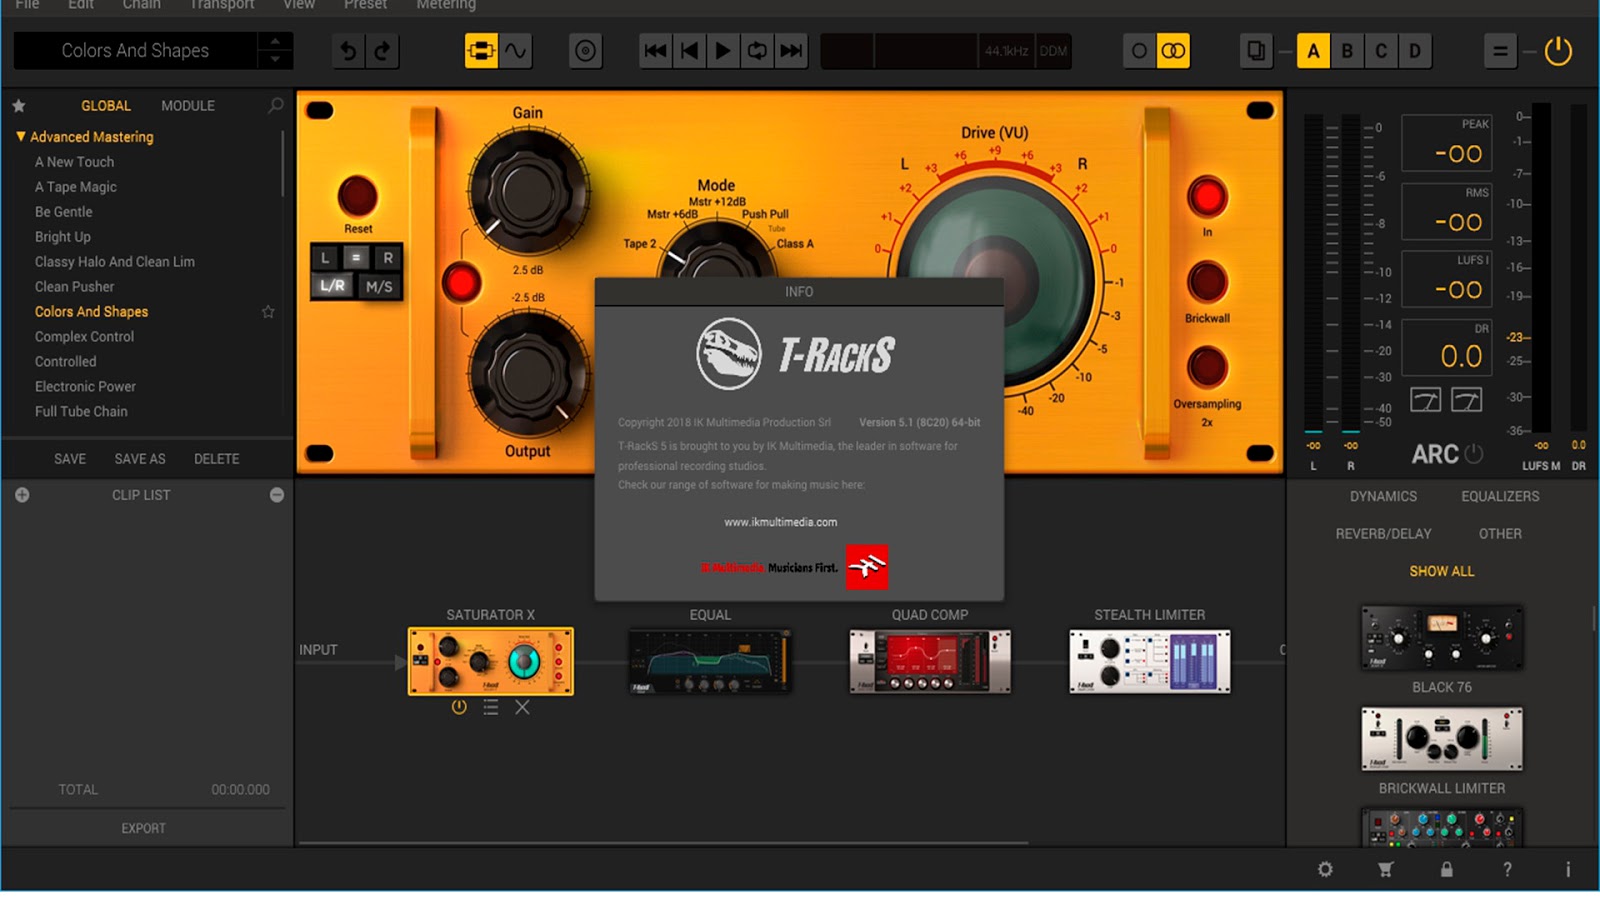Viewport: 1600px width, 900px height.
Task: Step to previous preset with up arrow
Action: 275,41
